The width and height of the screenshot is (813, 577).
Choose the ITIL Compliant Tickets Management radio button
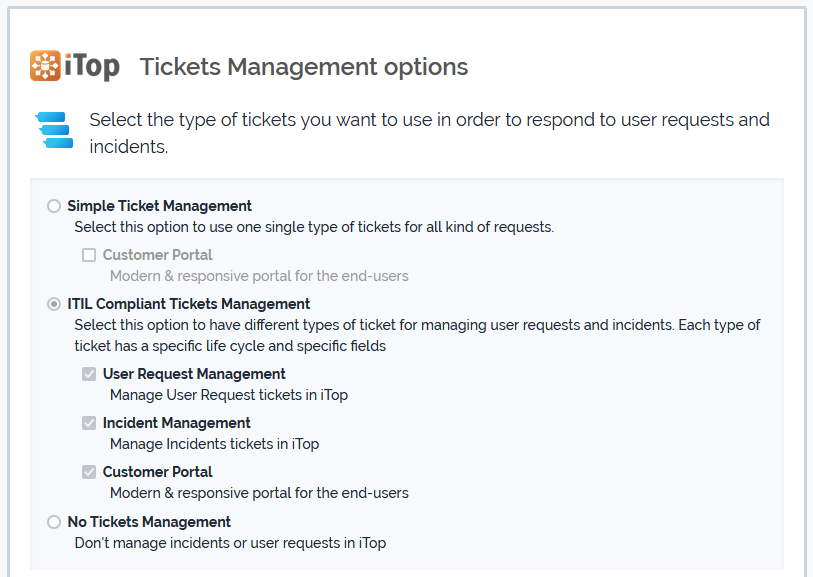[x=54, y=304]
